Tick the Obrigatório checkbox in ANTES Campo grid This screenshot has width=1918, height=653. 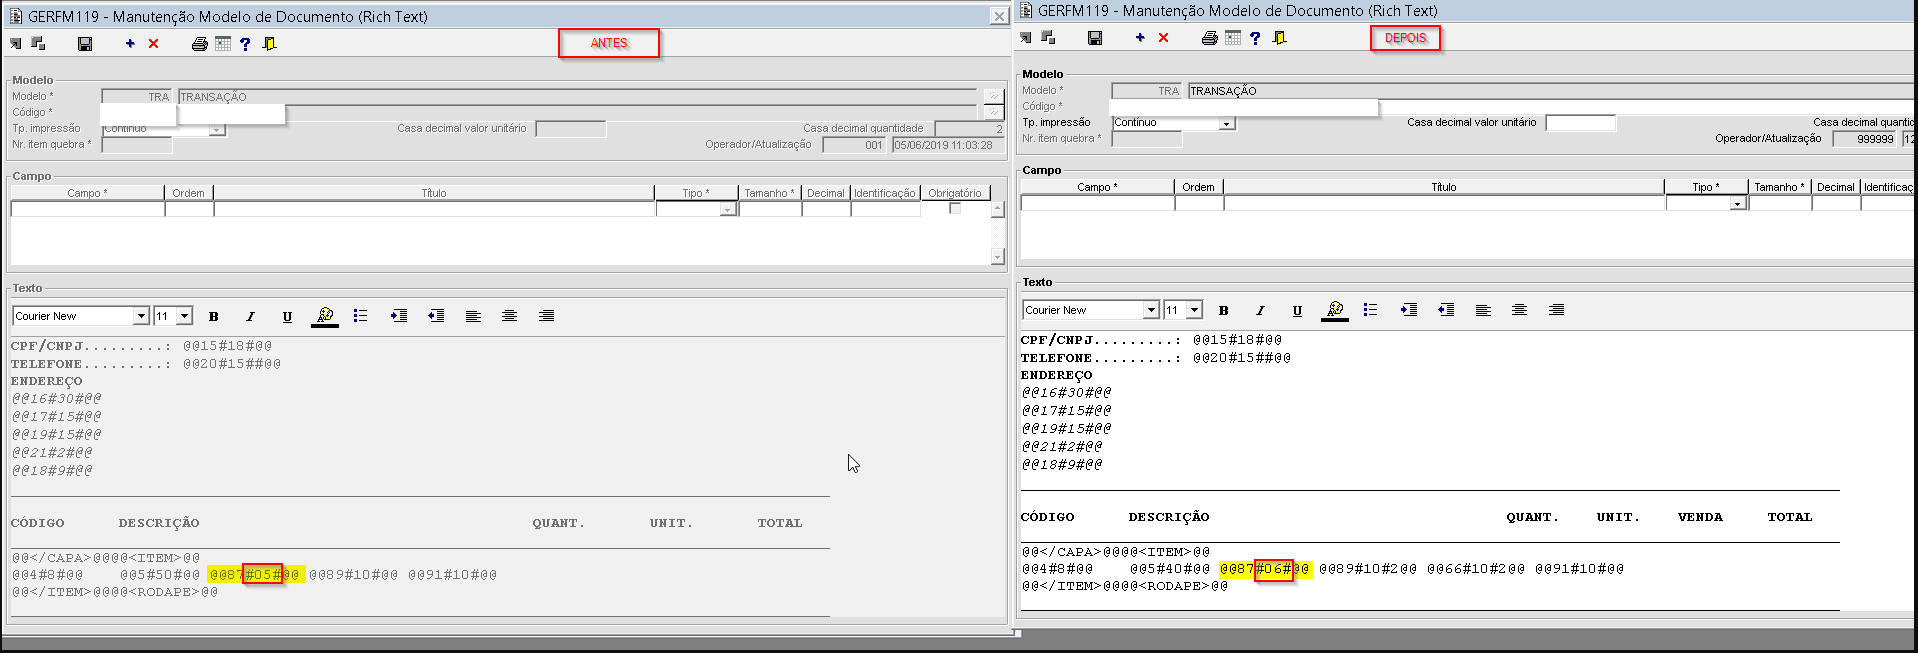(x=955, y=209)
